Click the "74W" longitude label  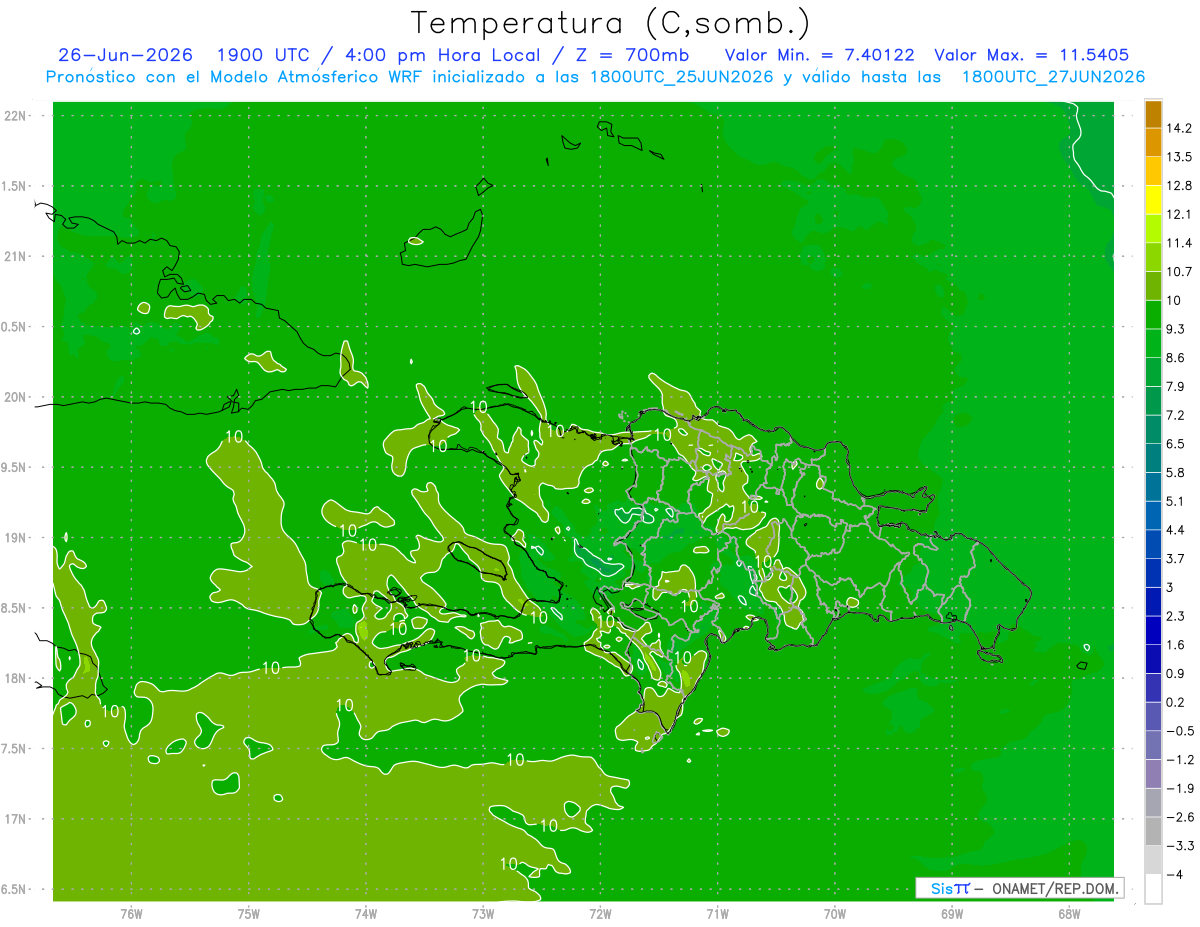click(x=365, y=914)
